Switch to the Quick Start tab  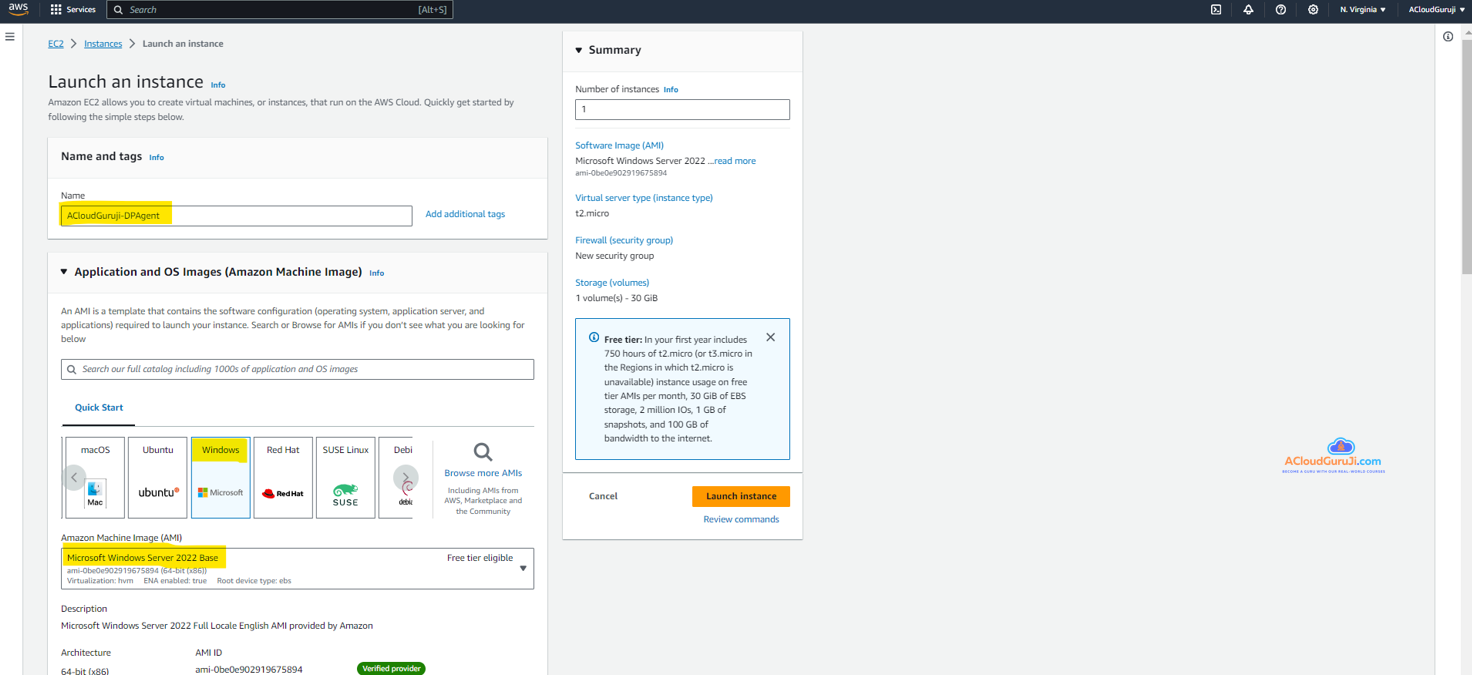(99, 408)
